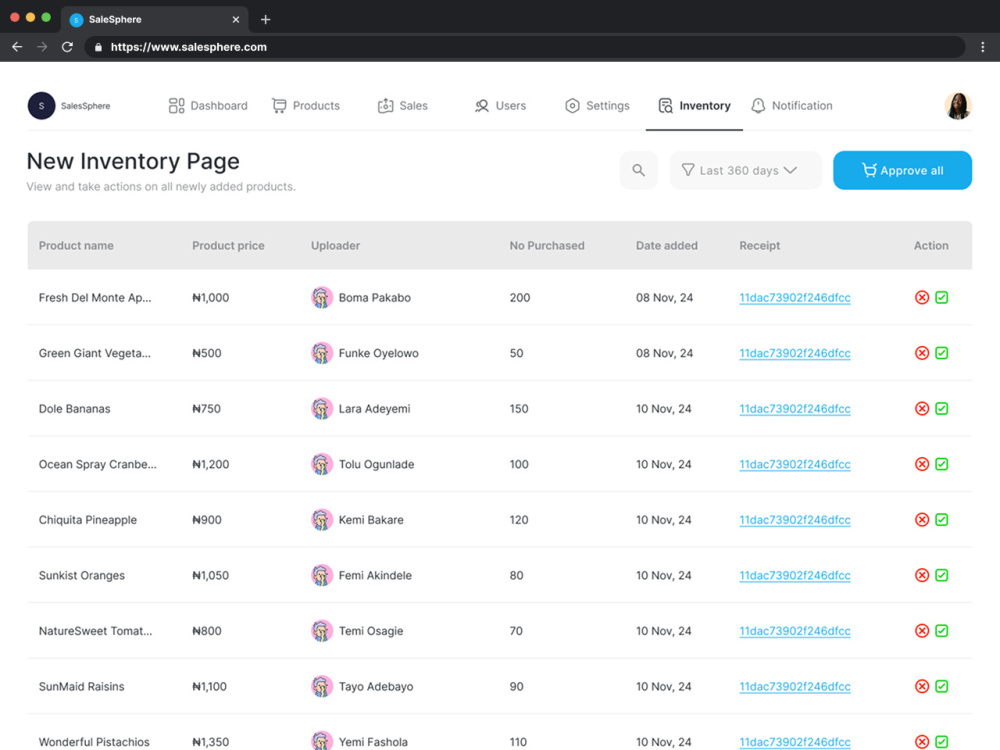Approve the Fresh Del Monte product row

pos(941,297)
